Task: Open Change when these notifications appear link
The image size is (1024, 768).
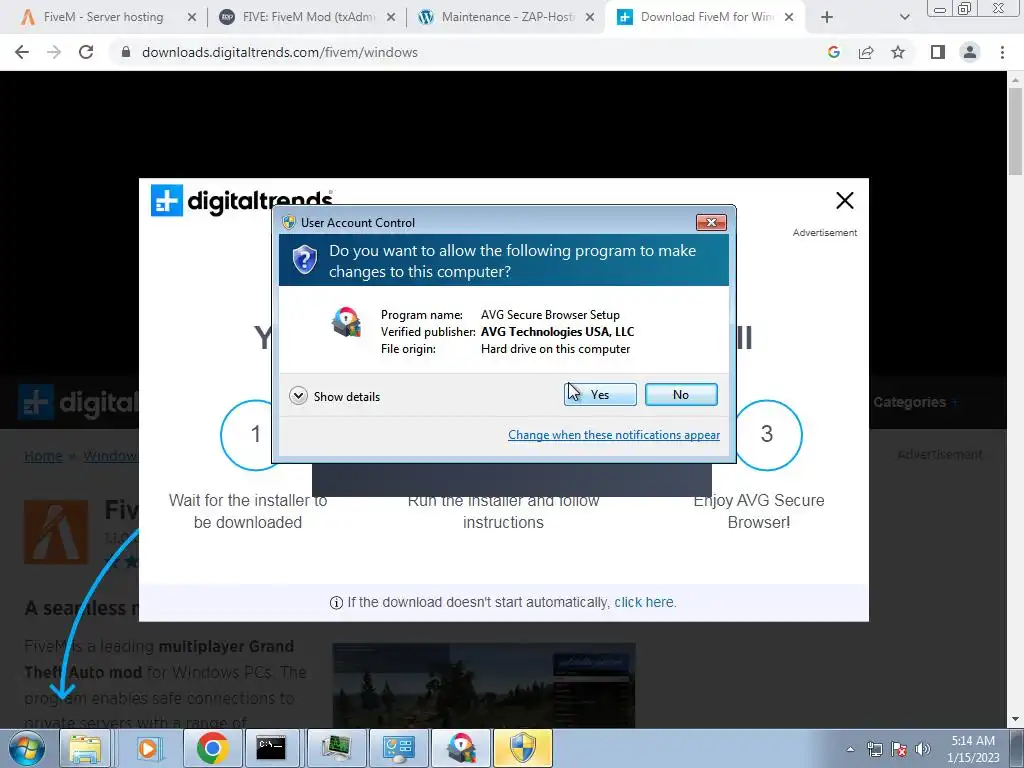Action: 614,435
